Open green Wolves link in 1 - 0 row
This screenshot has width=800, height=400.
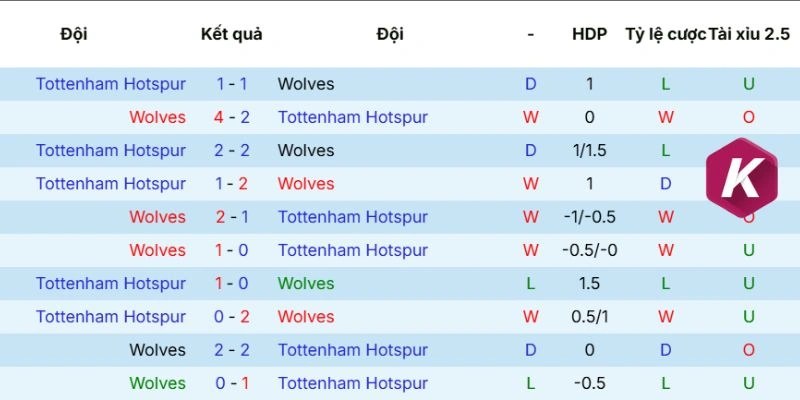coord(306,284)
